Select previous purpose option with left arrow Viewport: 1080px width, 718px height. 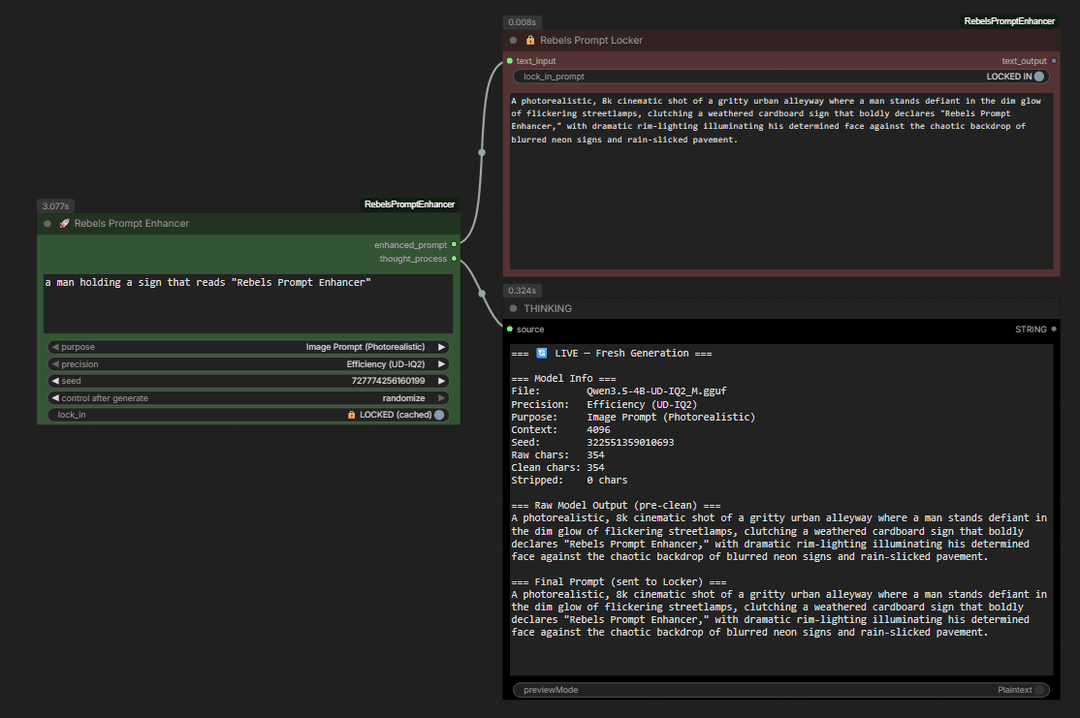(55, 347)
